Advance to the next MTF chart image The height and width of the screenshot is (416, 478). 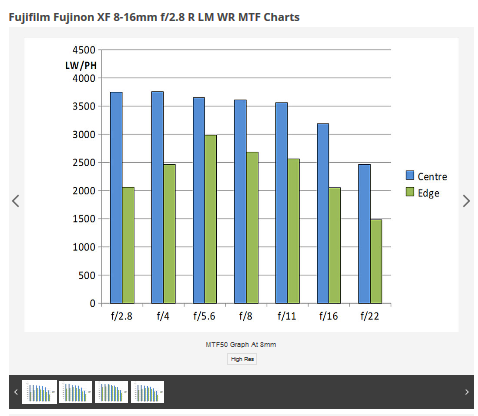pos(466,201)
